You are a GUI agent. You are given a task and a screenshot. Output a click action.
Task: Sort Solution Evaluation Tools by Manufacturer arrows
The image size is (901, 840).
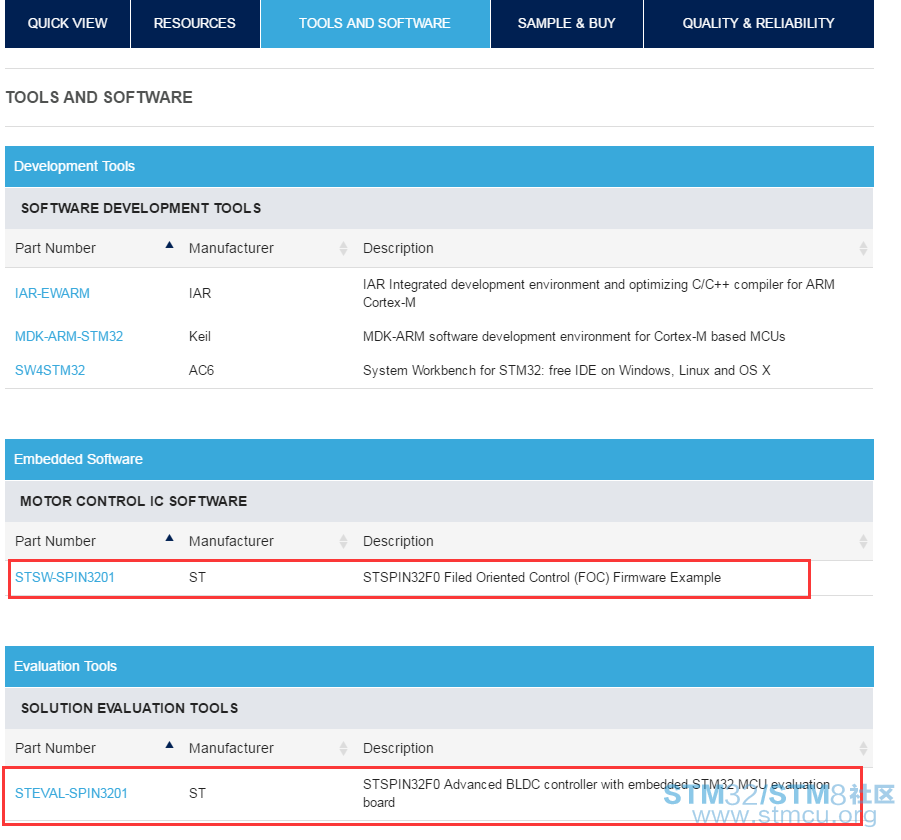click(x=344, y=748)
